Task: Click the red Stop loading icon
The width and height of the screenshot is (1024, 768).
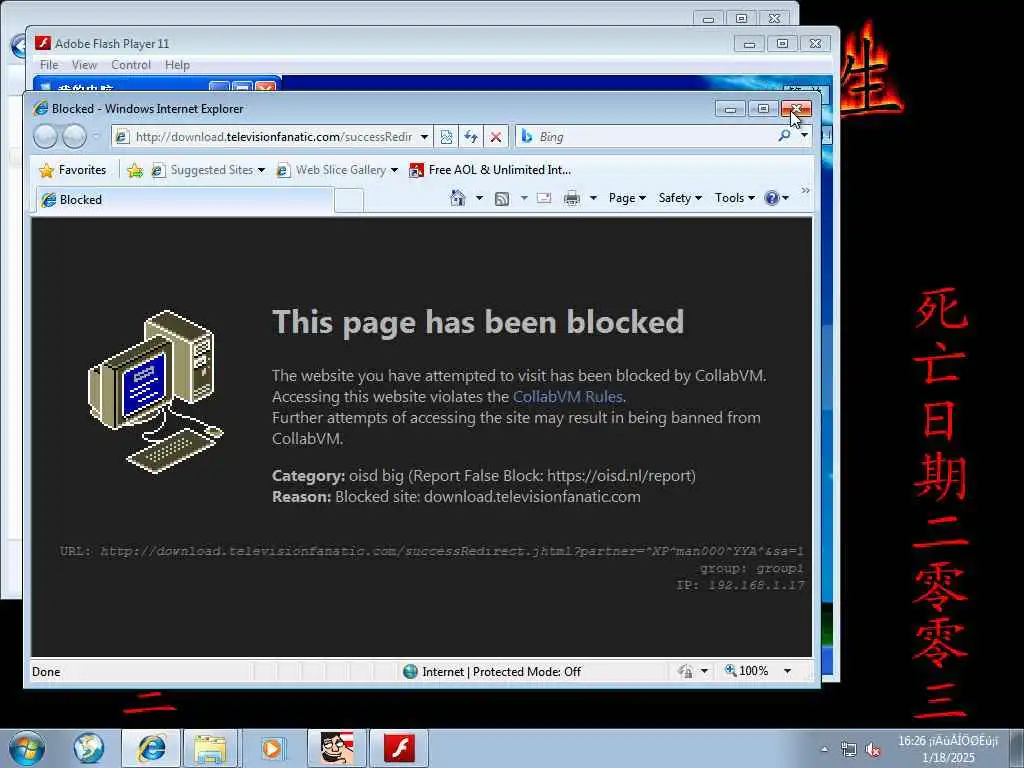Action: click(x=496, y=136)
